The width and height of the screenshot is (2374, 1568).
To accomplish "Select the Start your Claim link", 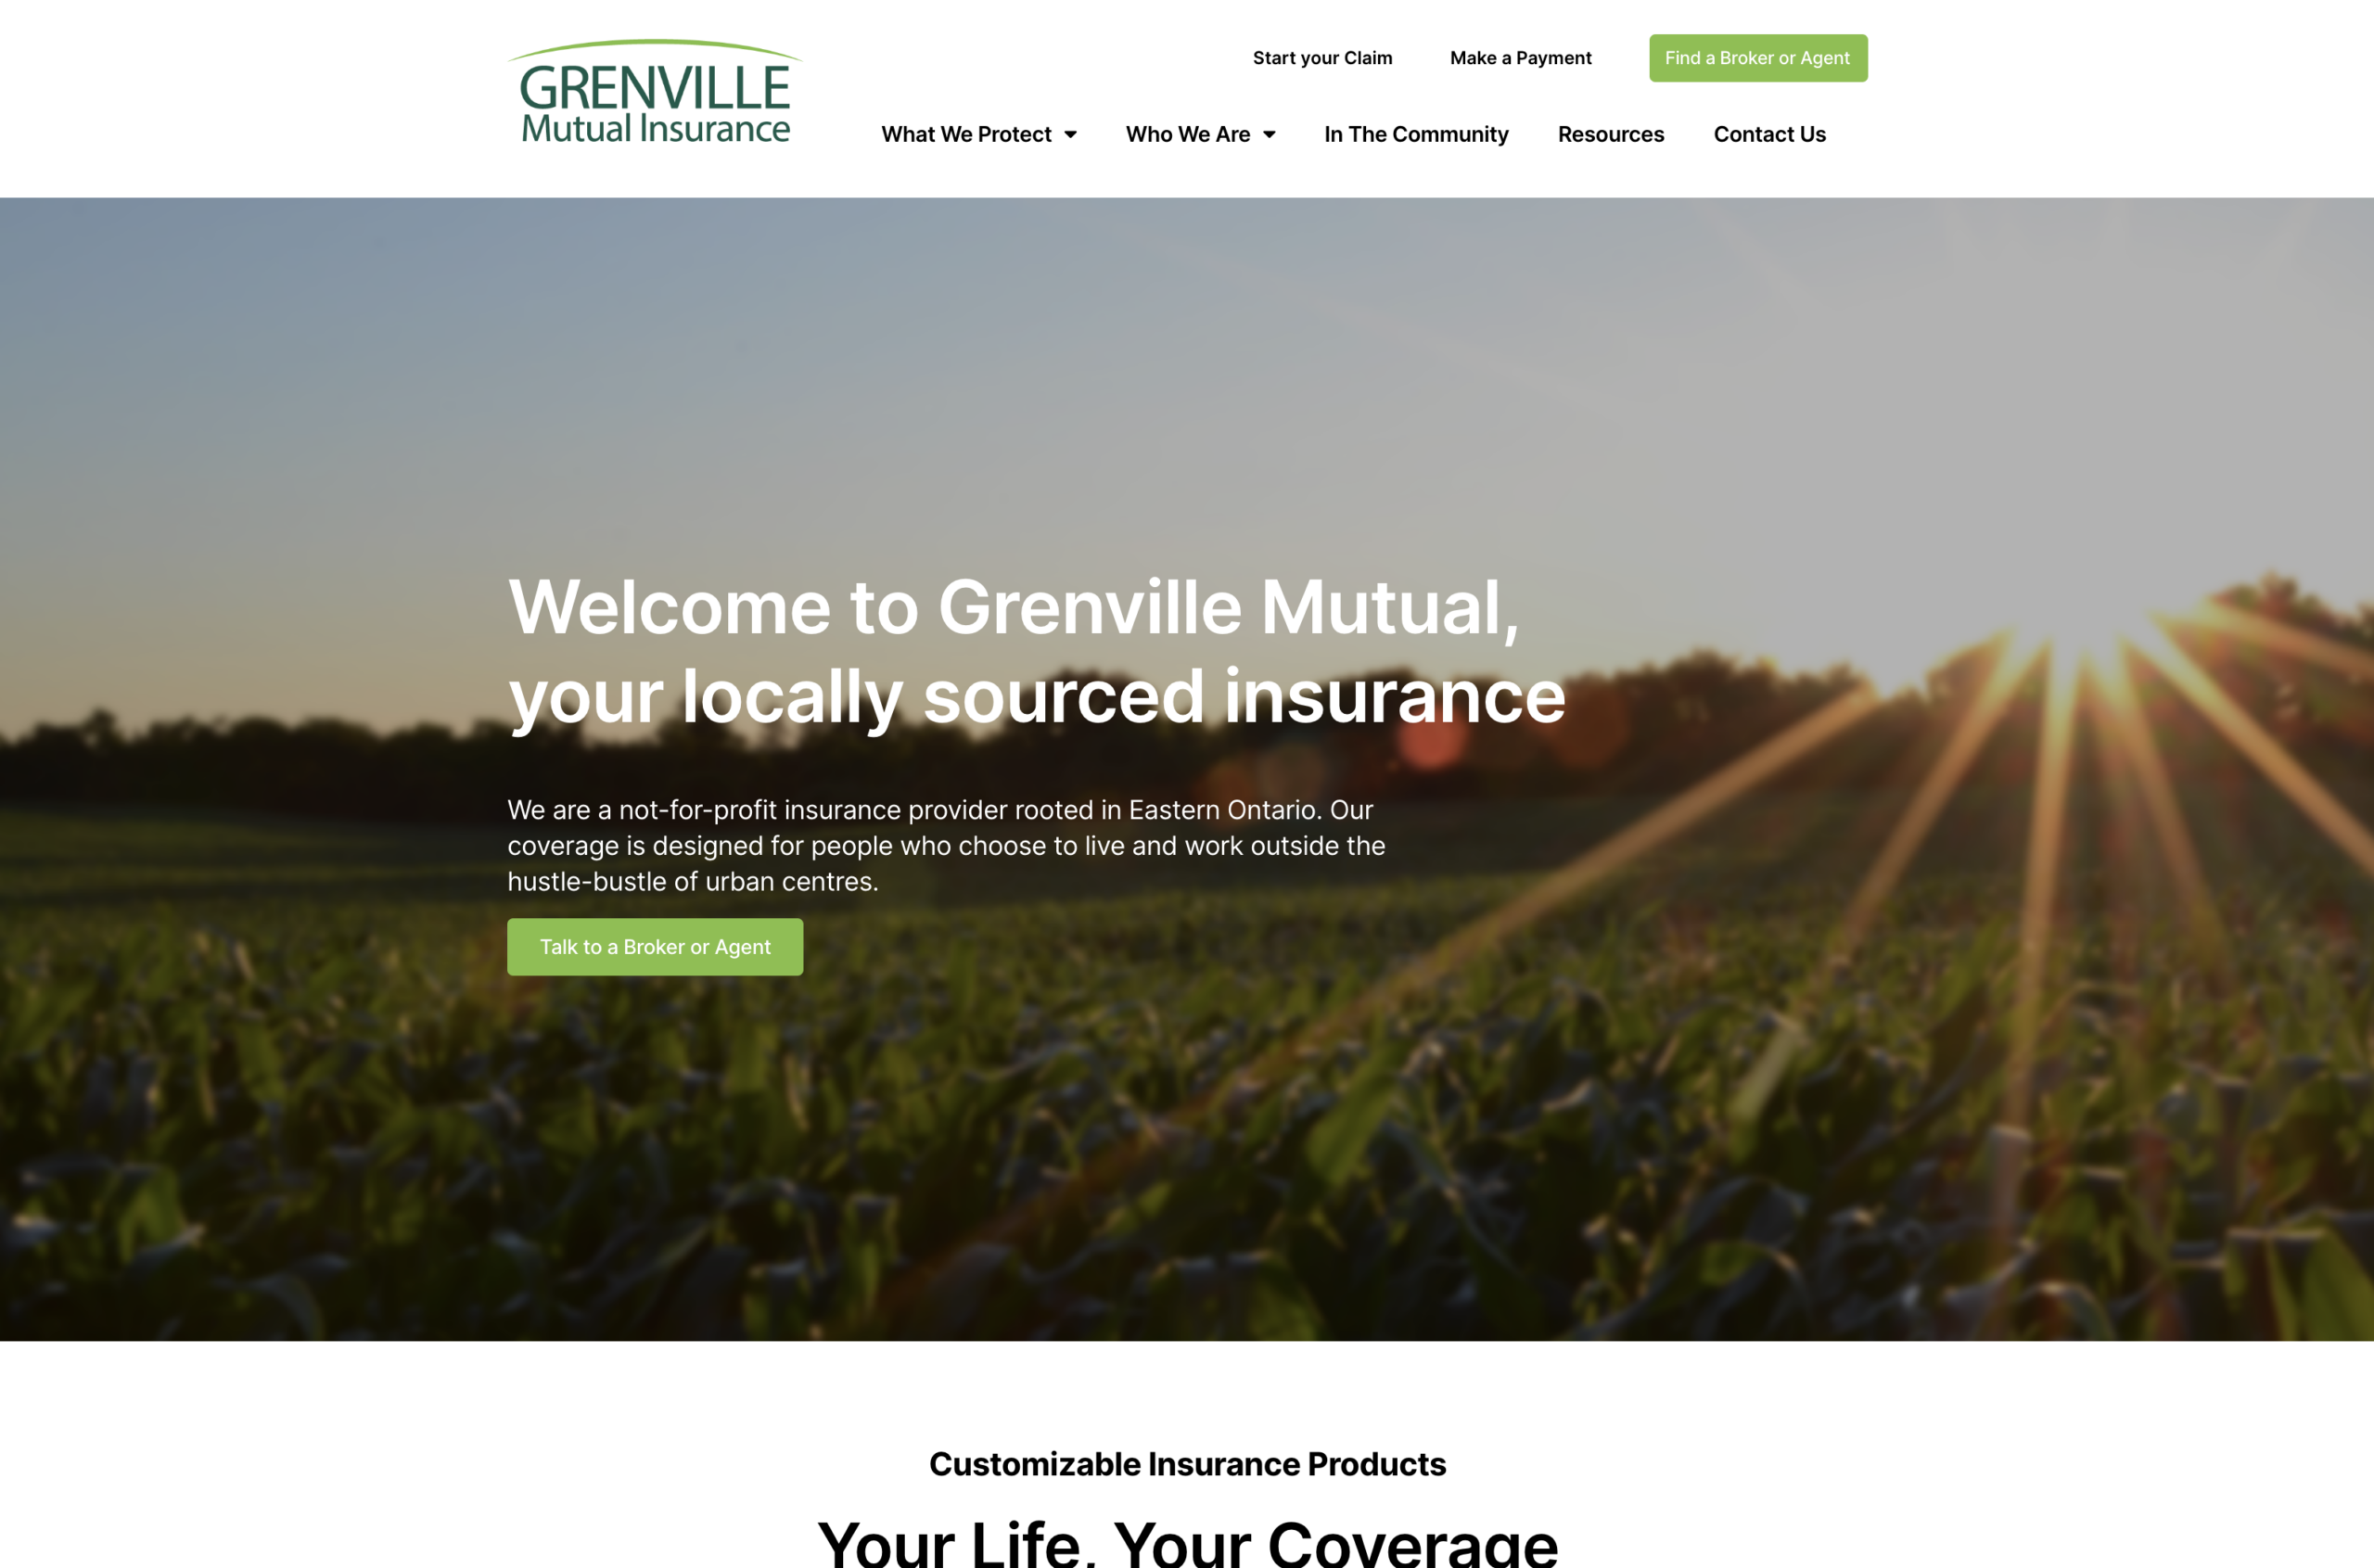I will point(1321,56).
